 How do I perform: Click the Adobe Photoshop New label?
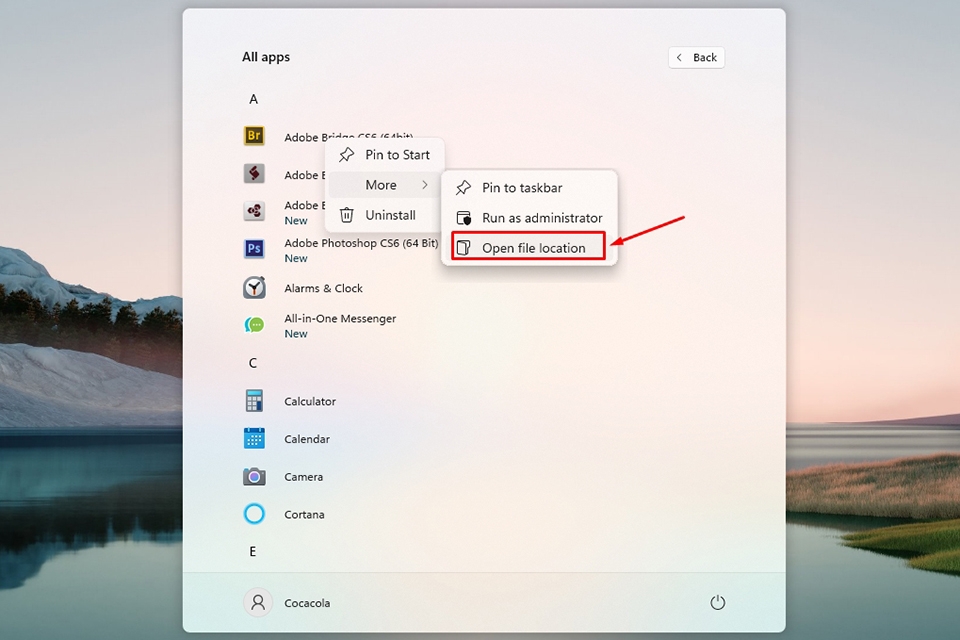pyautogui.click(x=295, y=258)
